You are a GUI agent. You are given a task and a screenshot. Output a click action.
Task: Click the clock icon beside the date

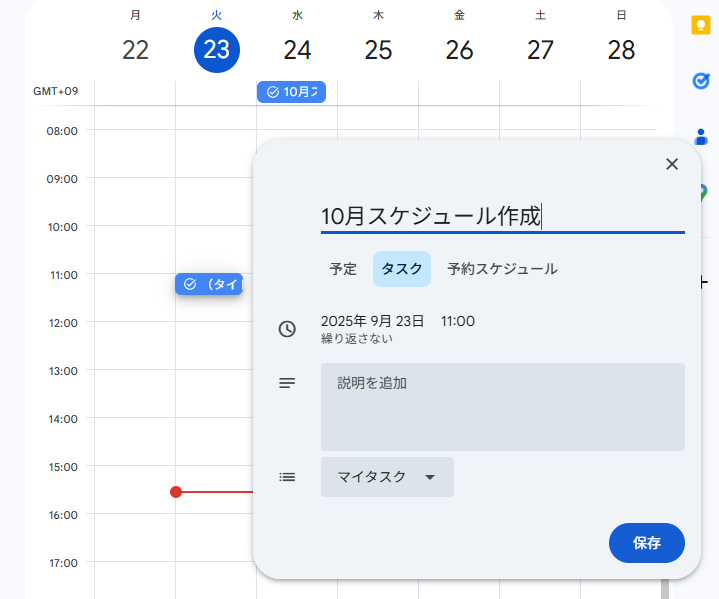coord(287,329)
